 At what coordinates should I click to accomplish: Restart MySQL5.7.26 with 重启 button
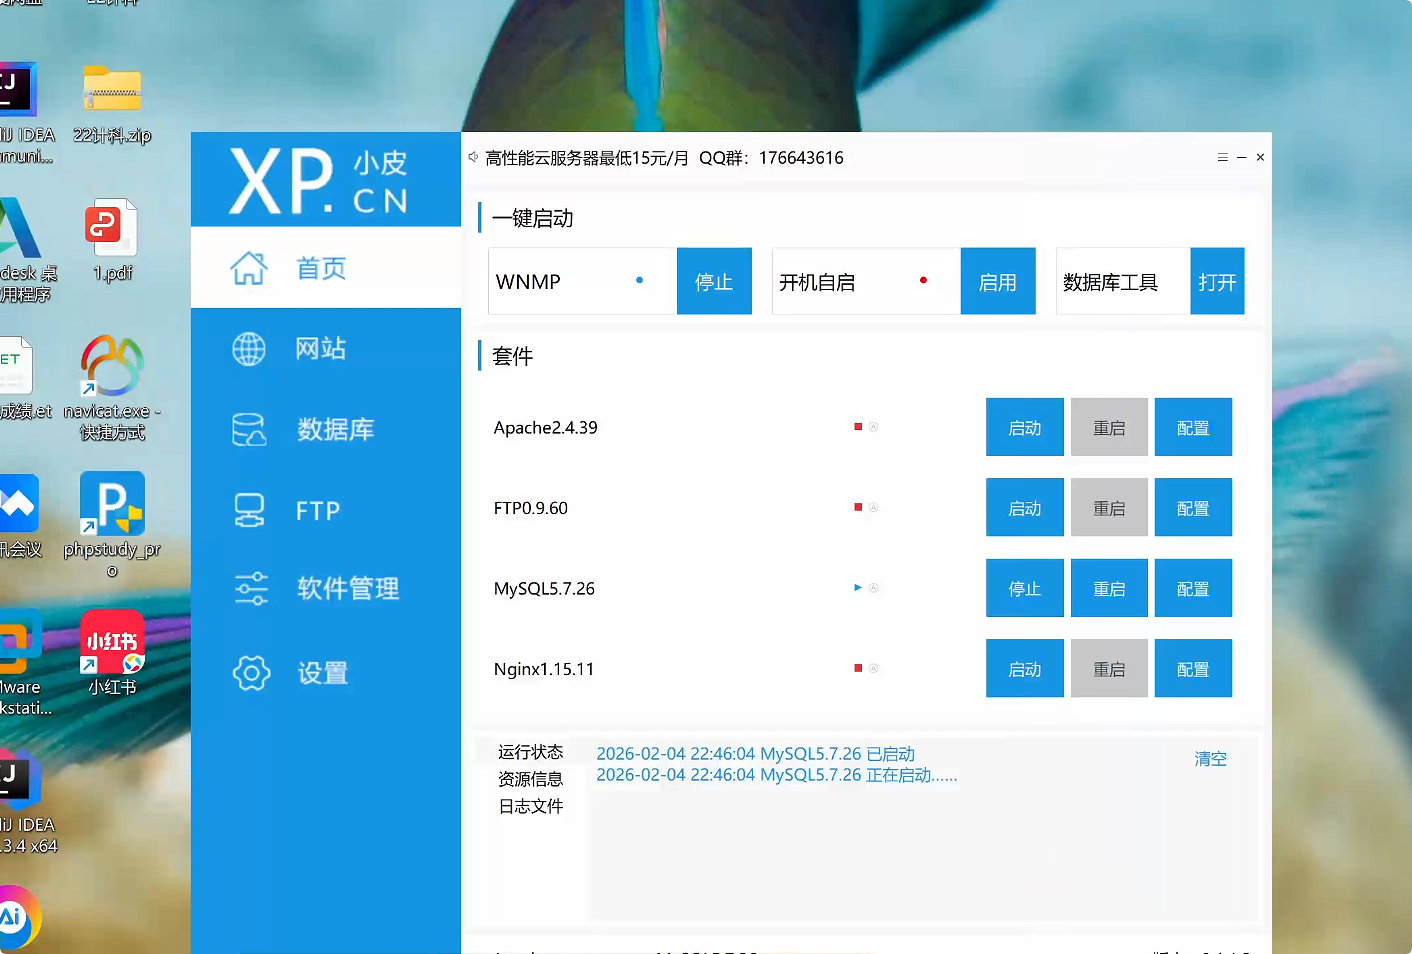point(1109,589)
